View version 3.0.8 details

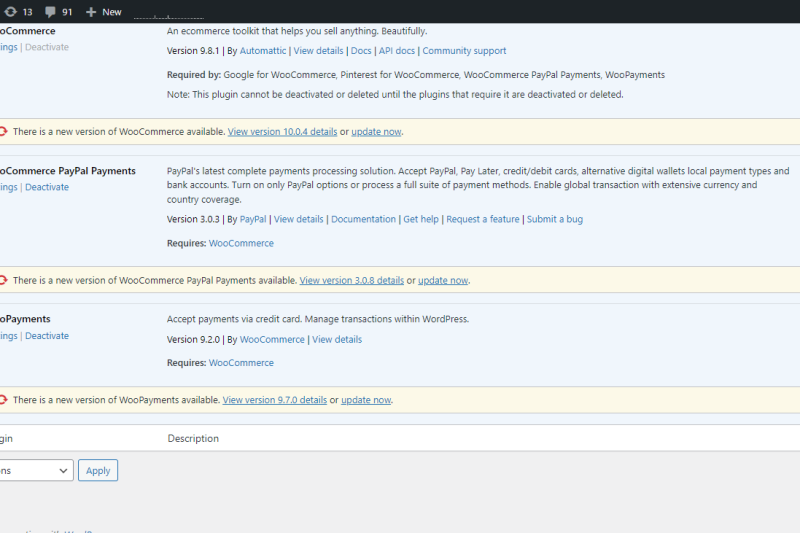coord(352,281)
